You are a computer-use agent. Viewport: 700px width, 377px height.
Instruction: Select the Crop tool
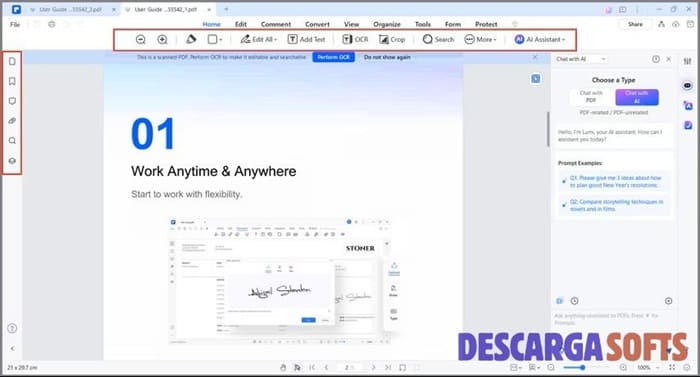coord(392,39)
